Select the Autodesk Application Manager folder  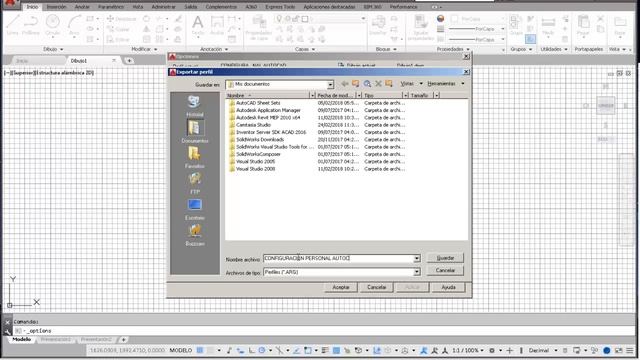point(264,110)
